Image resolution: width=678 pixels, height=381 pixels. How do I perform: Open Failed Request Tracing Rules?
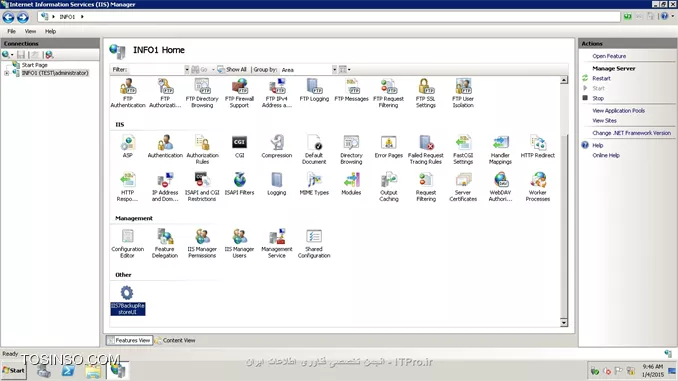[425, 149]
